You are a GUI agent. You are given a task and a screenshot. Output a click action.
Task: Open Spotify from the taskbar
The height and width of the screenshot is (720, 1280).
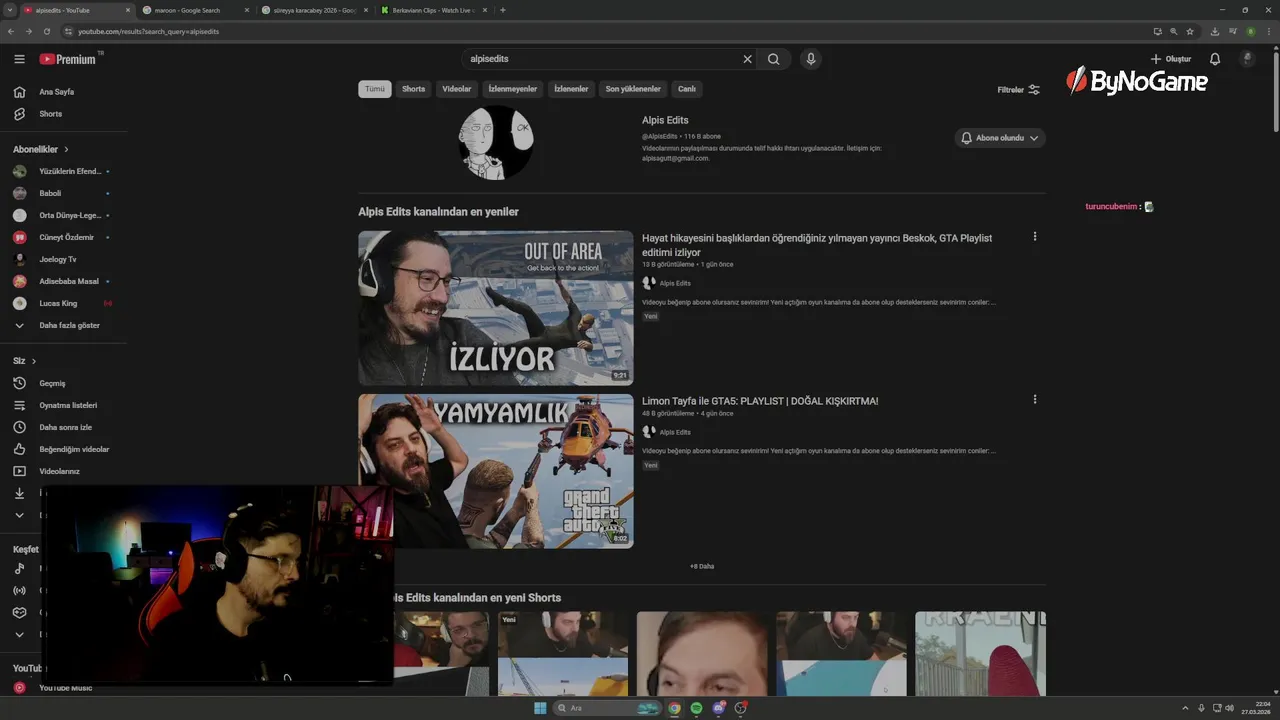click(697, 708)
